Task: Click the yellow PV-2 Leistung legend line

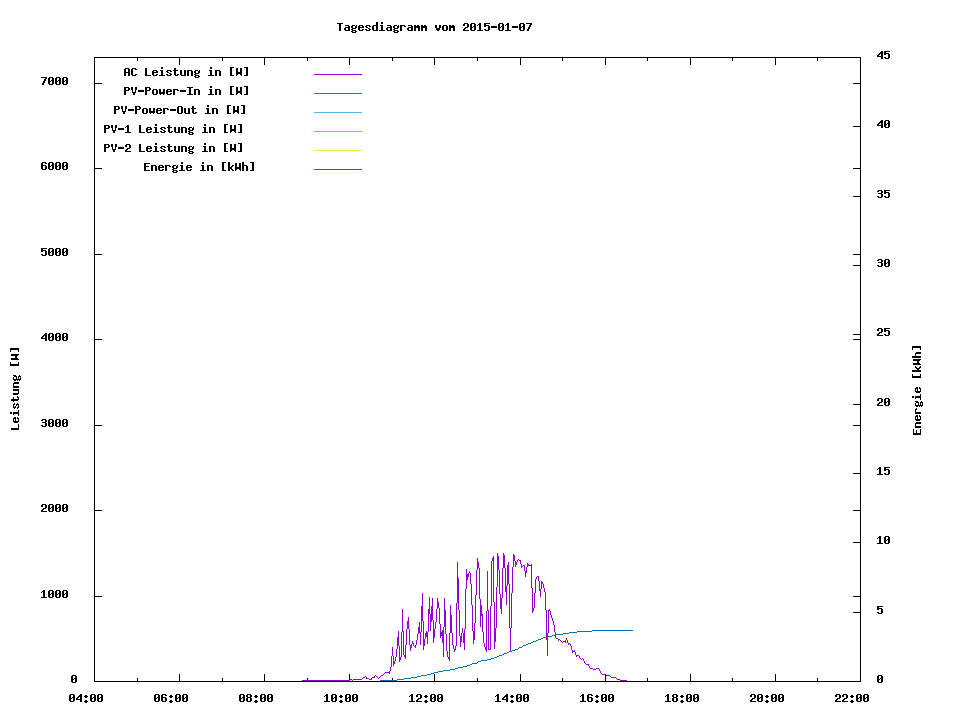Action: (x=337, y=150)
